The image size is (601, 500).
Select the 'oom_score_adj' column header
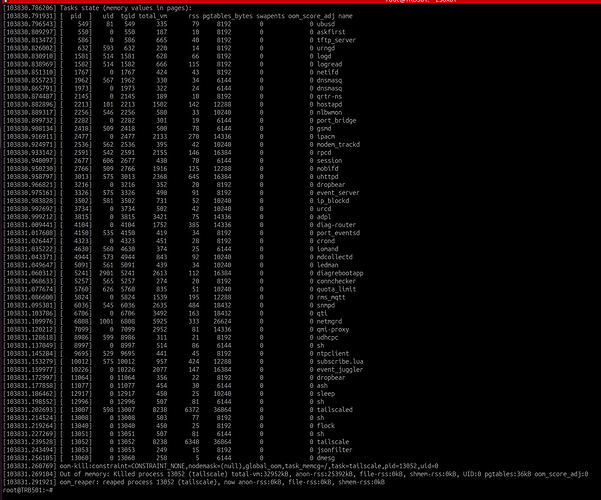coord(311,16)
